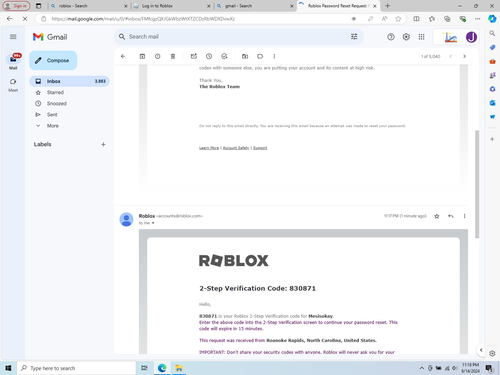The width and height of the screenshot is (500, 375).
Task: Add app to Edge sidebar plus
Action: coord(492,139)
